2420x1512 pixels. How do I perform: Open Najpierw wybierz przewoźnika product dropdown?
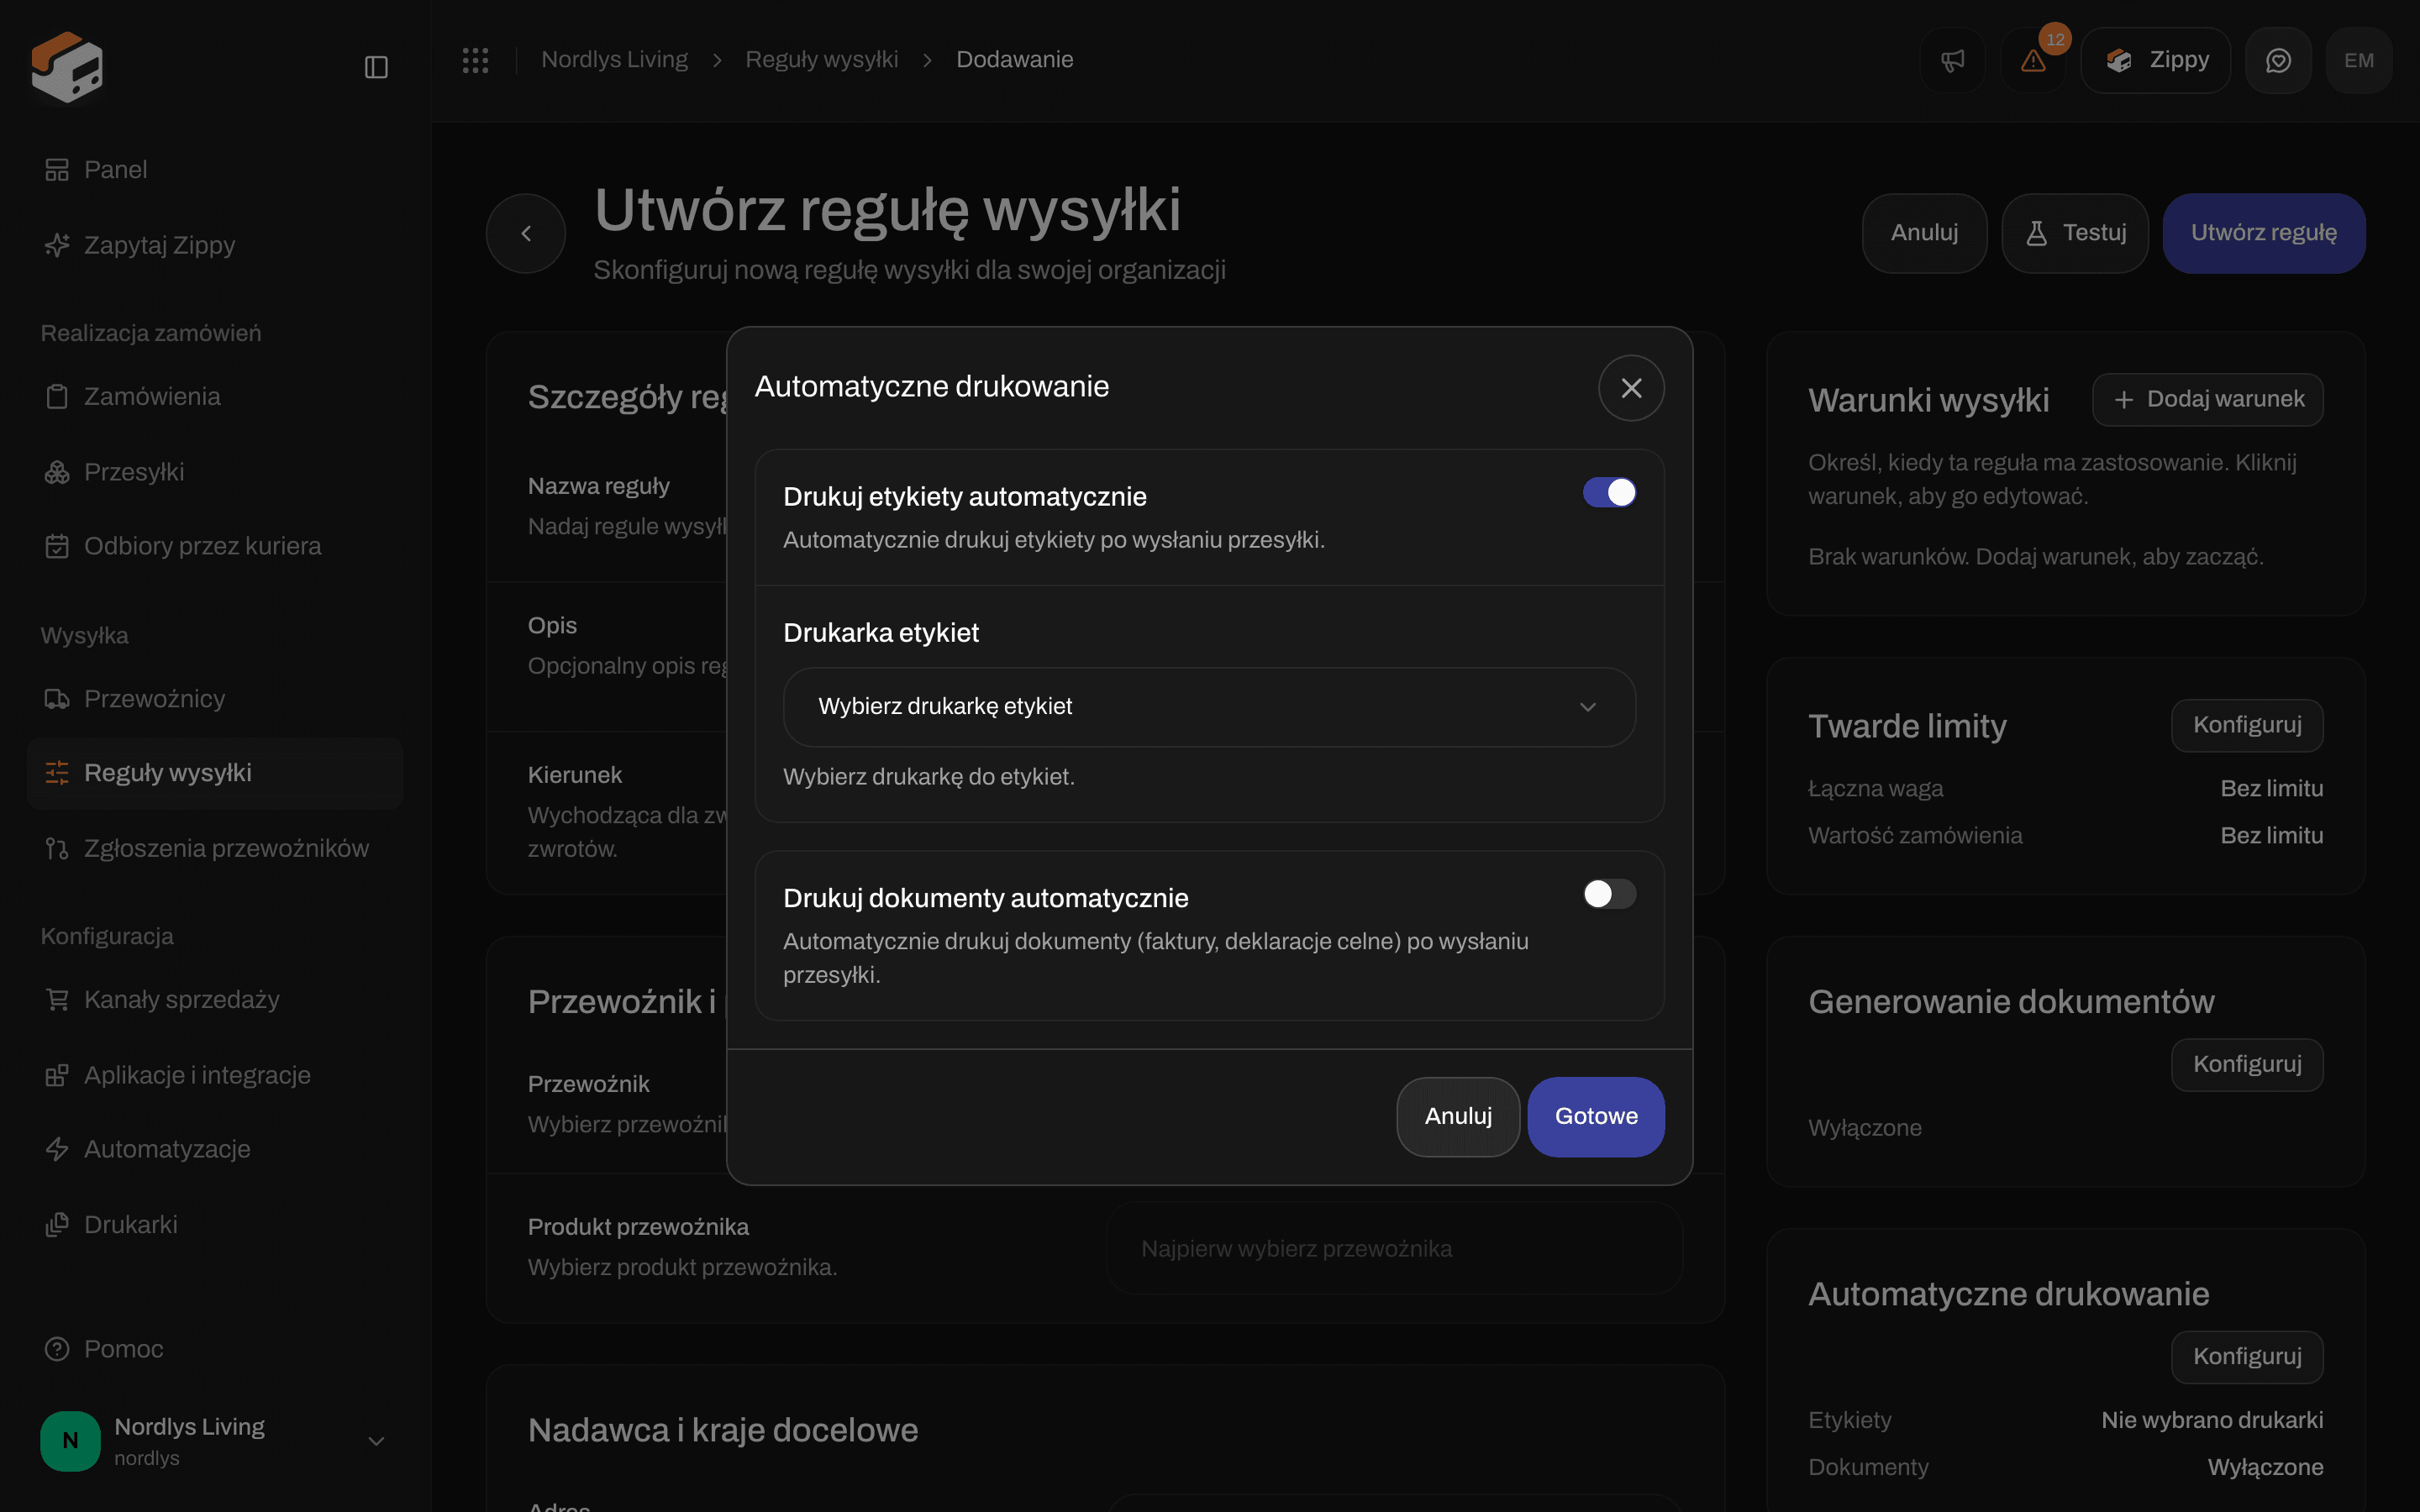coord(1395,1249)
